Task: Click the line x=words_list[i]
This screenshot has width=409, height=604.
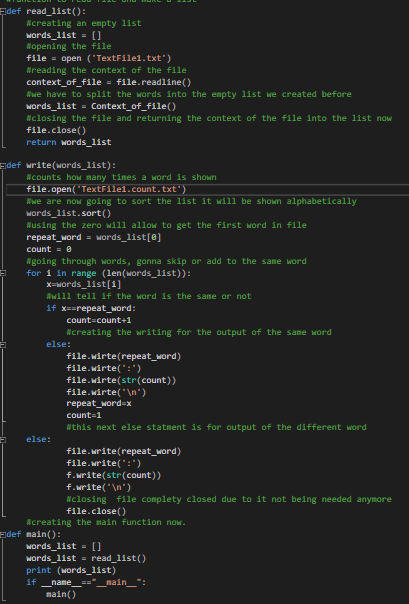Action: click(84, 284)
